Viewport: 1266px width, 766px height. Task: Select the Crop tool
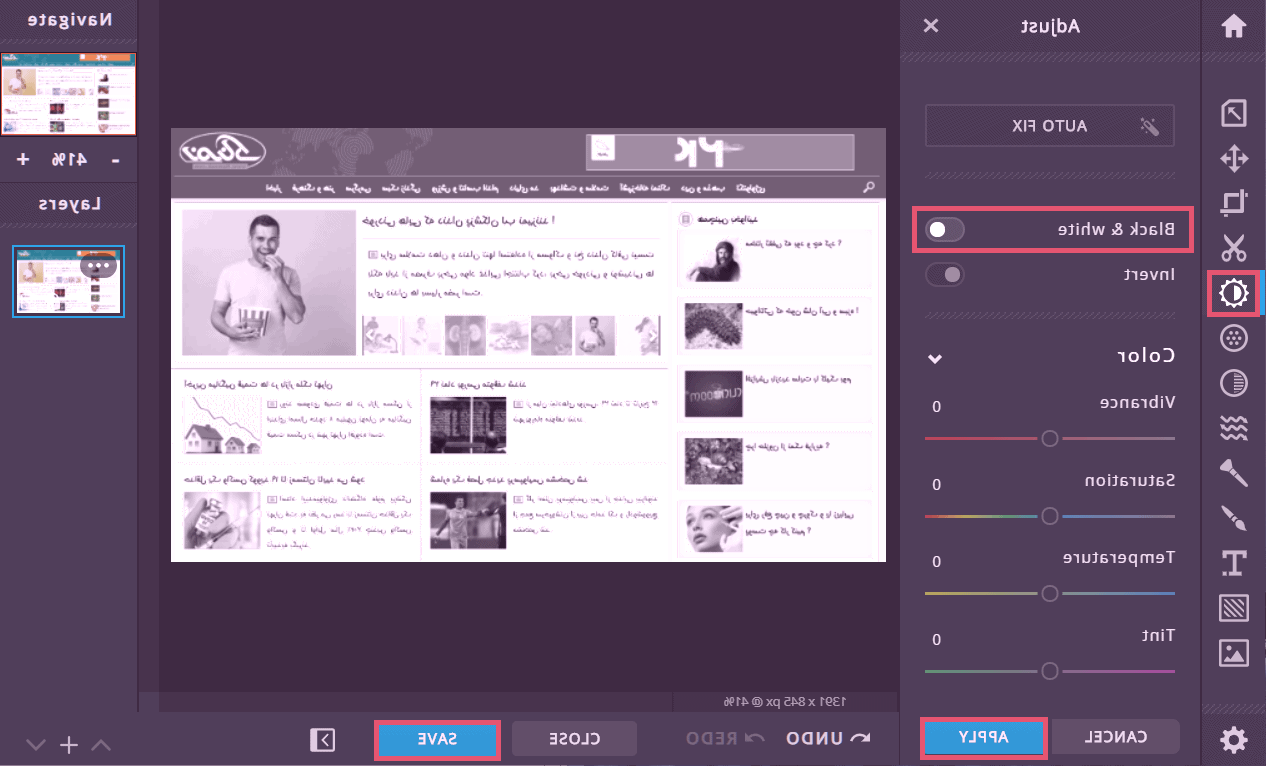1234,203
